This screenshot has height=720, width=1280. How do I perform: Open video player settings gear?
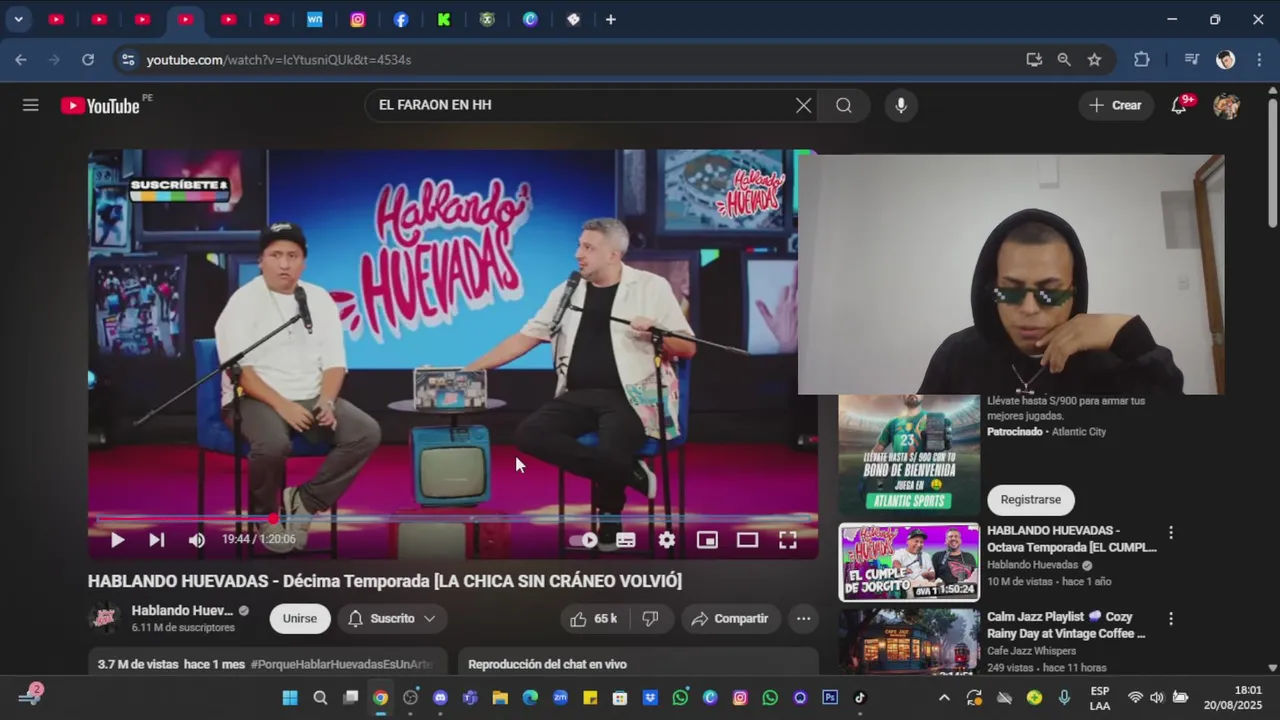tap(667, 540)
